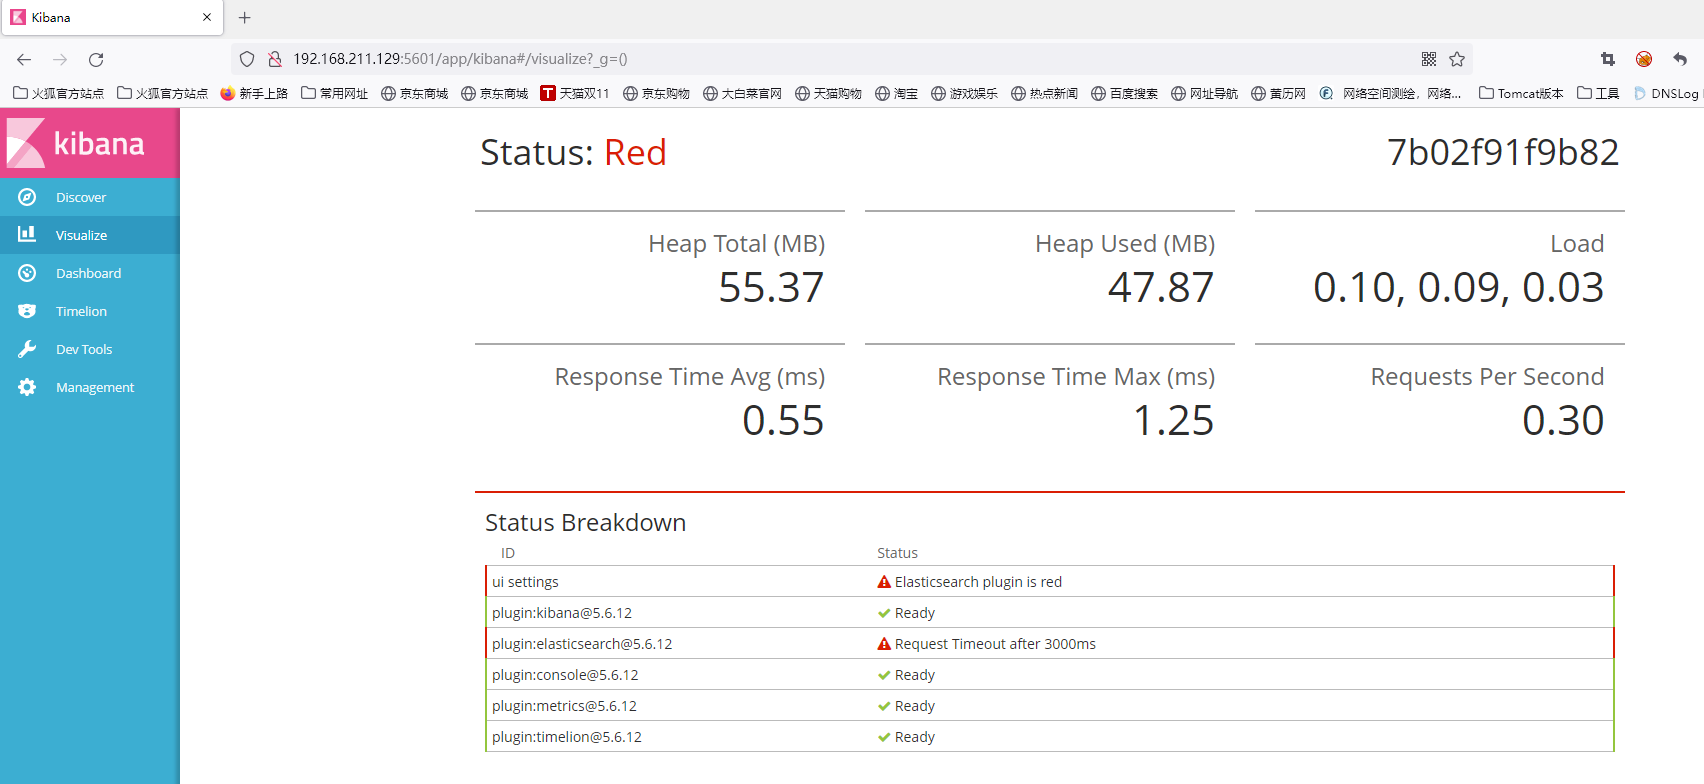Expand the first 火狐官方站点 bookmark folder

click(58, 93)
